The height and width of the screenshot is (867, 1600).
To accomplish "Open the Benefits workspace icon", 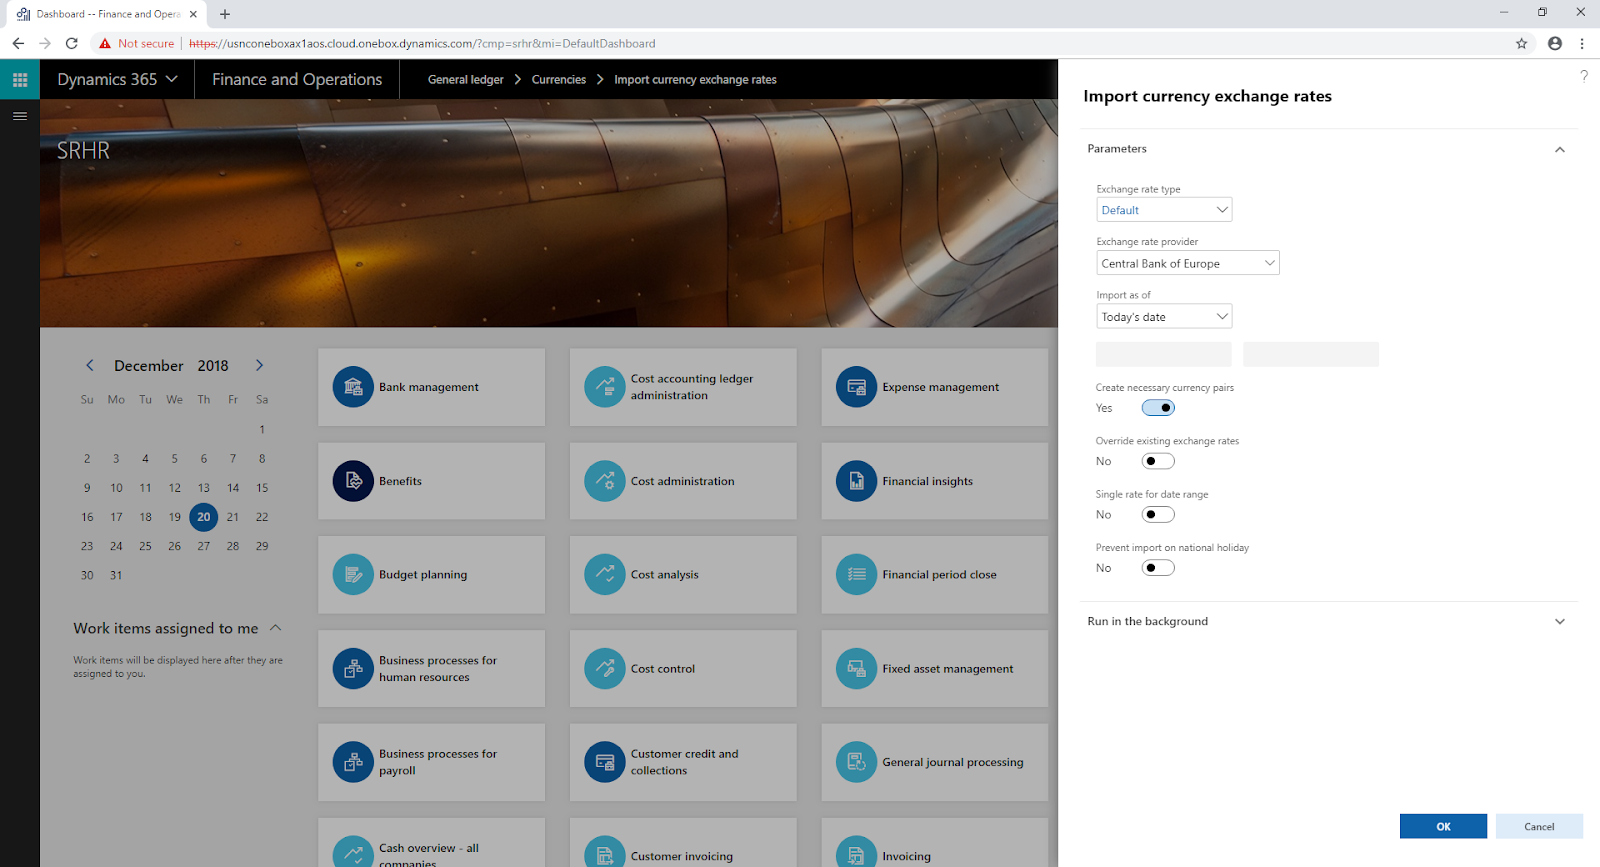I will click(353, 481).
